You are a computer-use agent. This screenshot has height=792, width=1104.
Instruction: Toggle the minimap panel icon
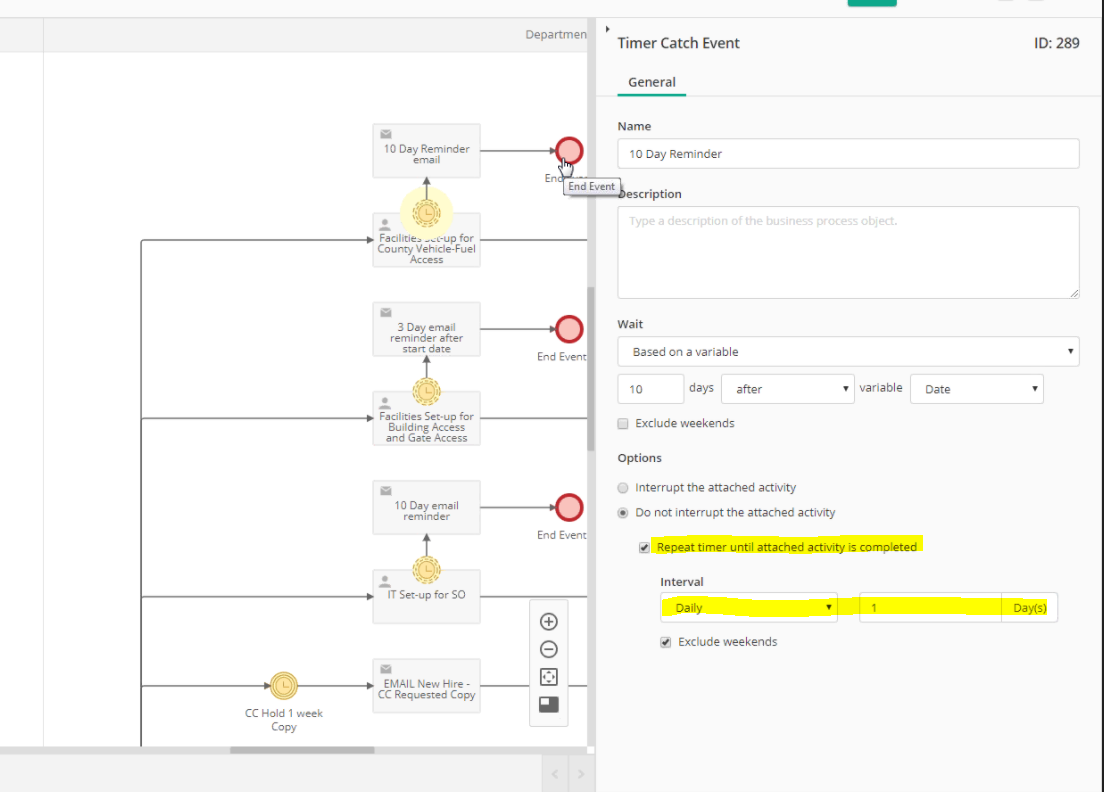tap(548, 704)
